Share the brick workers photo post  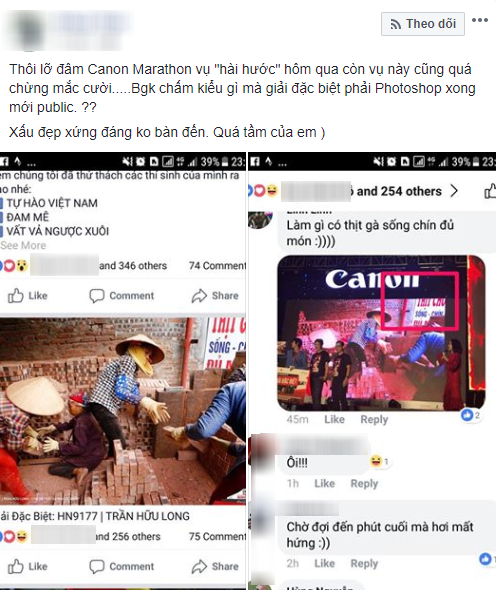click(215, 566)
